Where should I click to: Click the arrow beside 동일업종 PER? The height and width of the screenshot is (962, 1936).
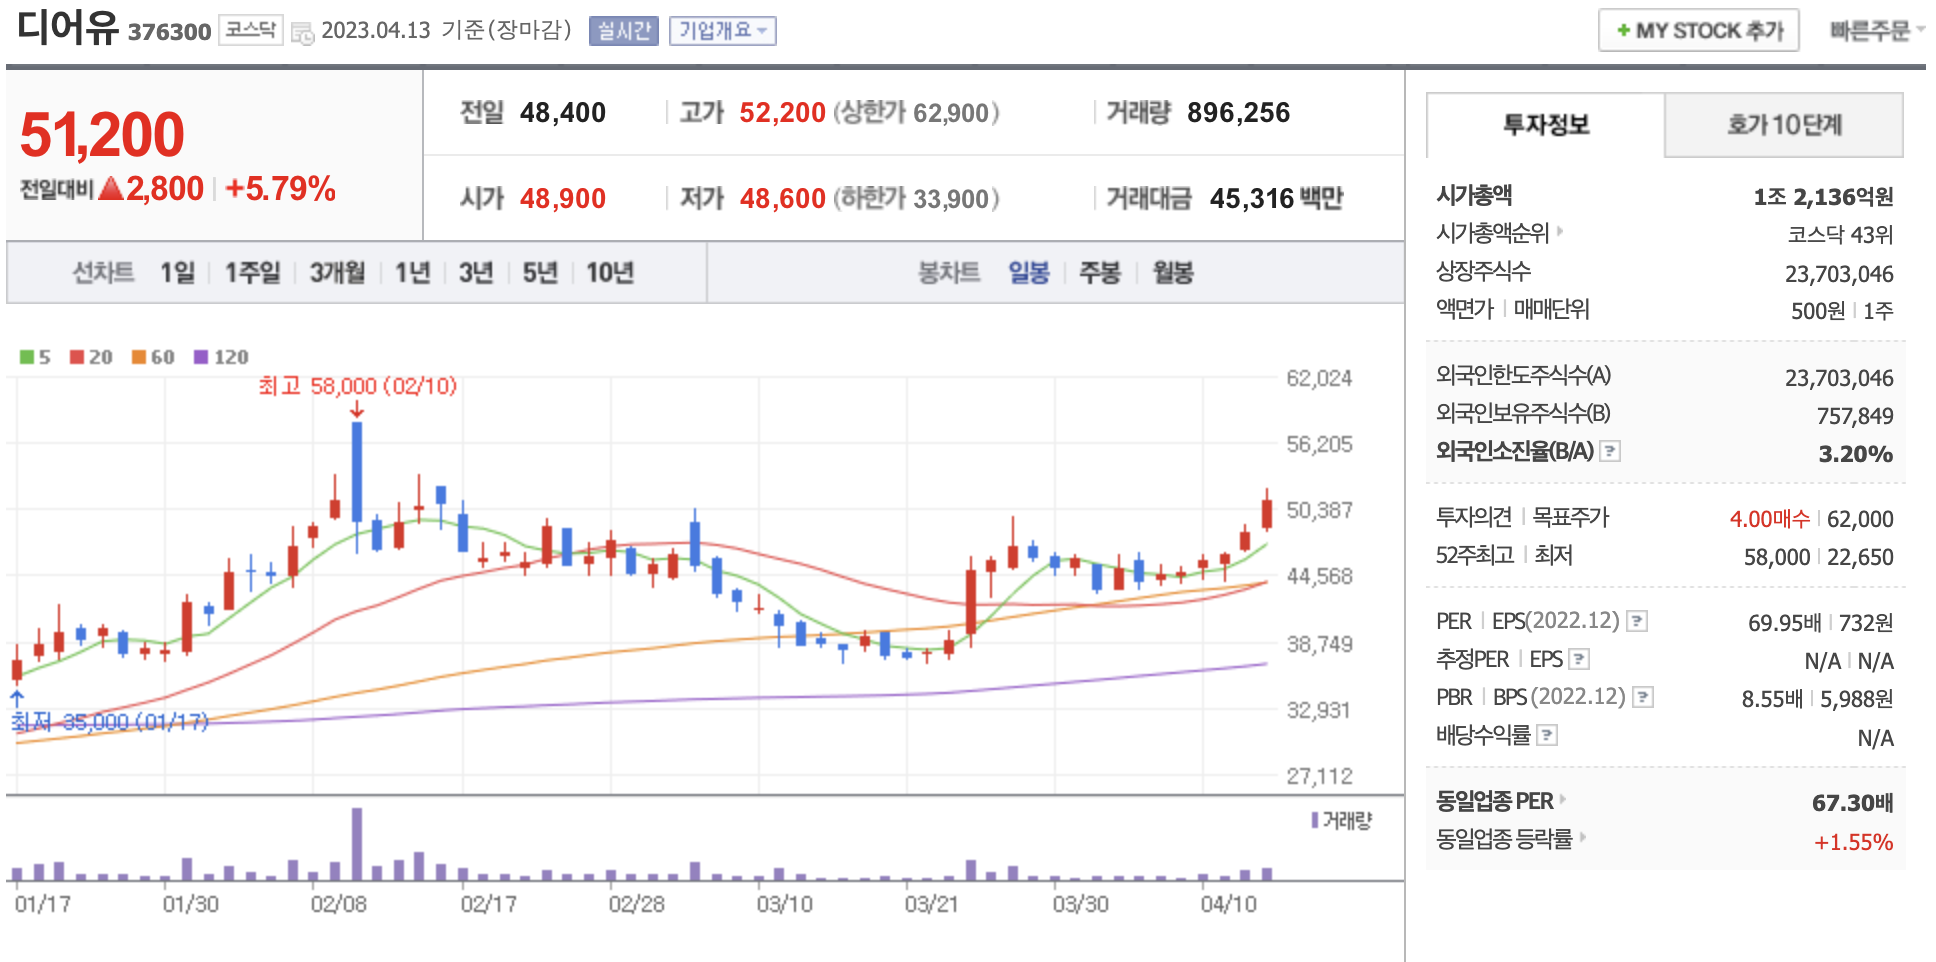point(1563,800)
